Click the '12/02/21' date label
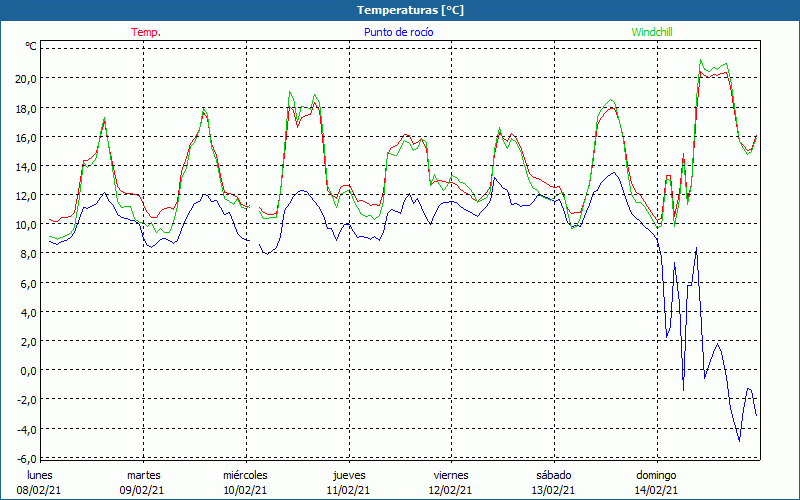The width and height of the screenshot is (800, 500). tap(451, 490)
